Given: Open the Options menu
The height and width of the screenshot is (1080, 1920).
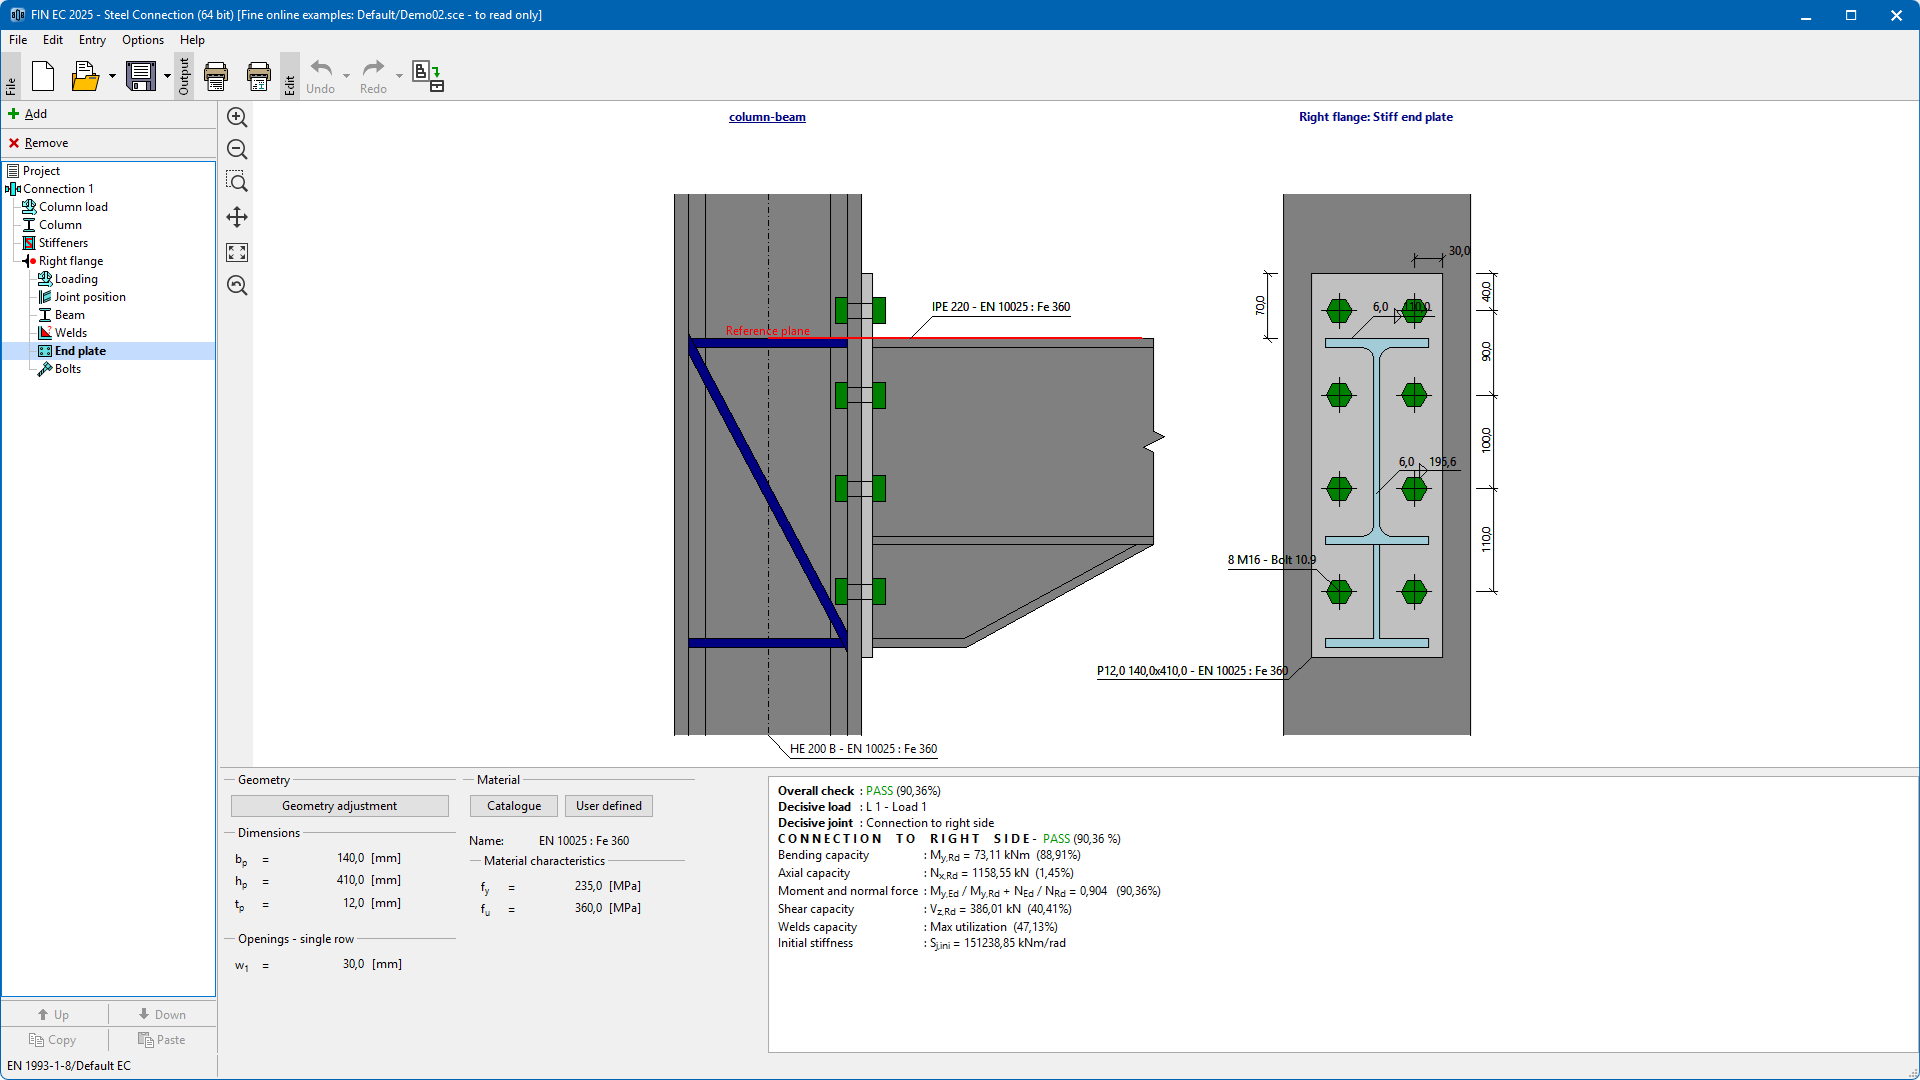Looking at the screenshot, I should pyautogui.click(x=143, y=40).
